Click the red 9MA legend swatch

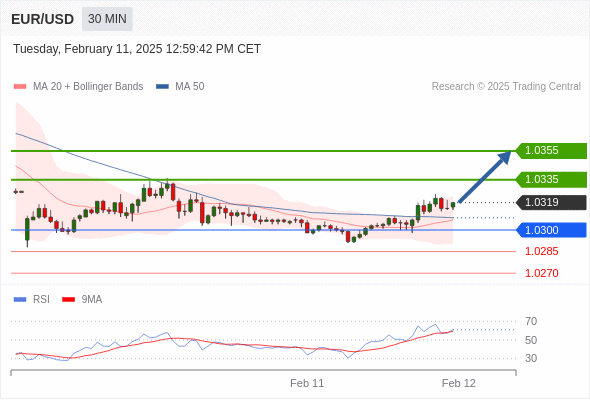coord(68,300)
